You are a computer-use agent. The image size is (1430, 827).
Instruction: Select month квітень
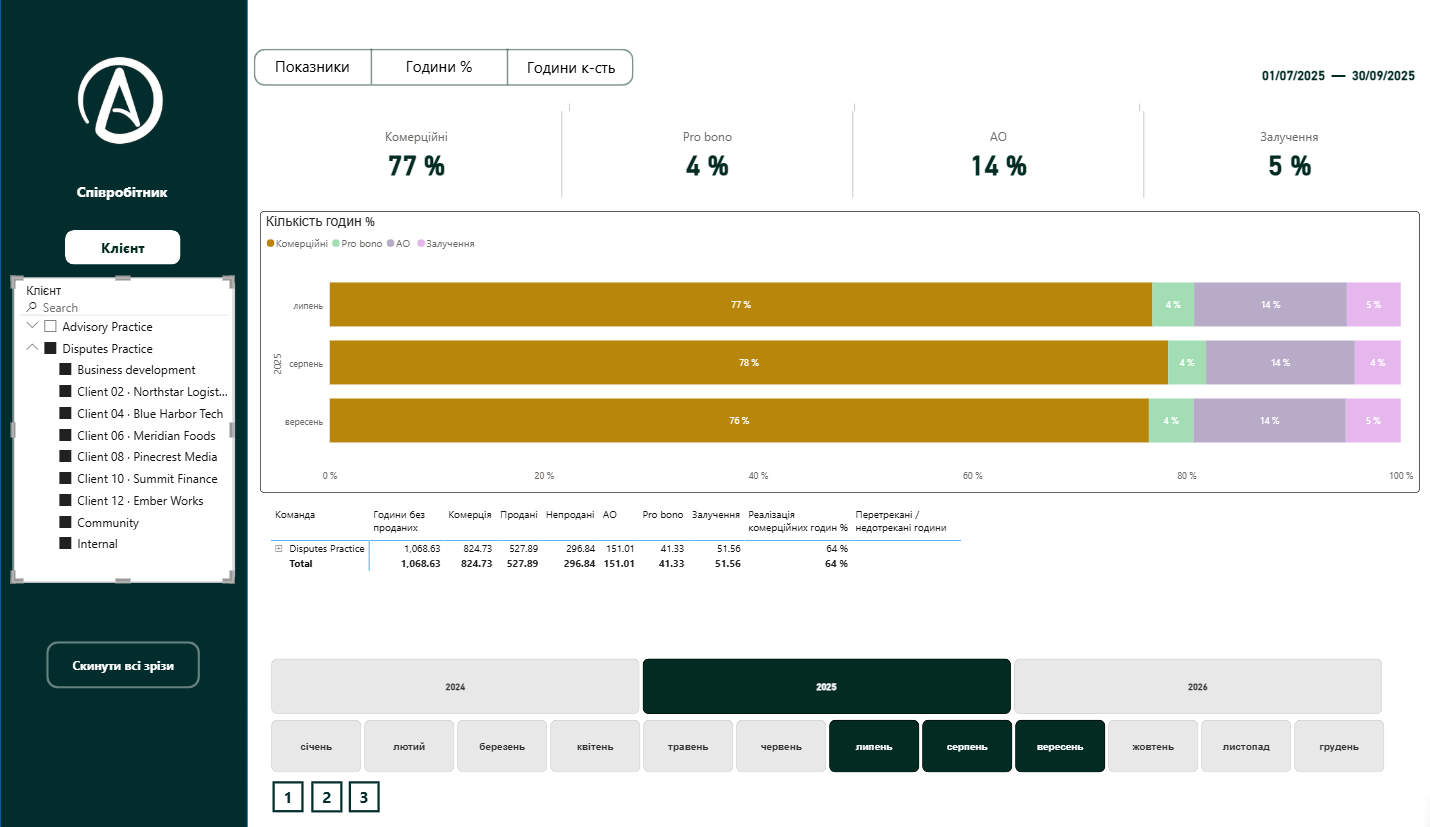pos(595,746)
